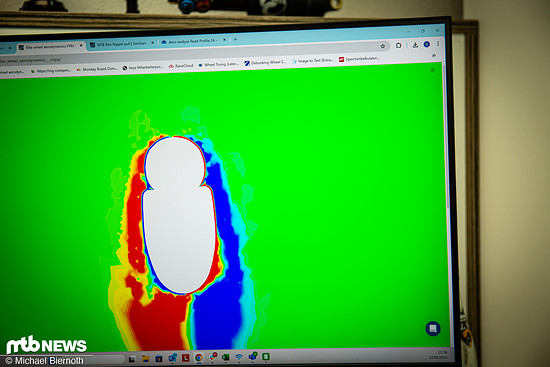Open the downloads icon in toolbar
This screenshot has height=367, width=550.
415,45
